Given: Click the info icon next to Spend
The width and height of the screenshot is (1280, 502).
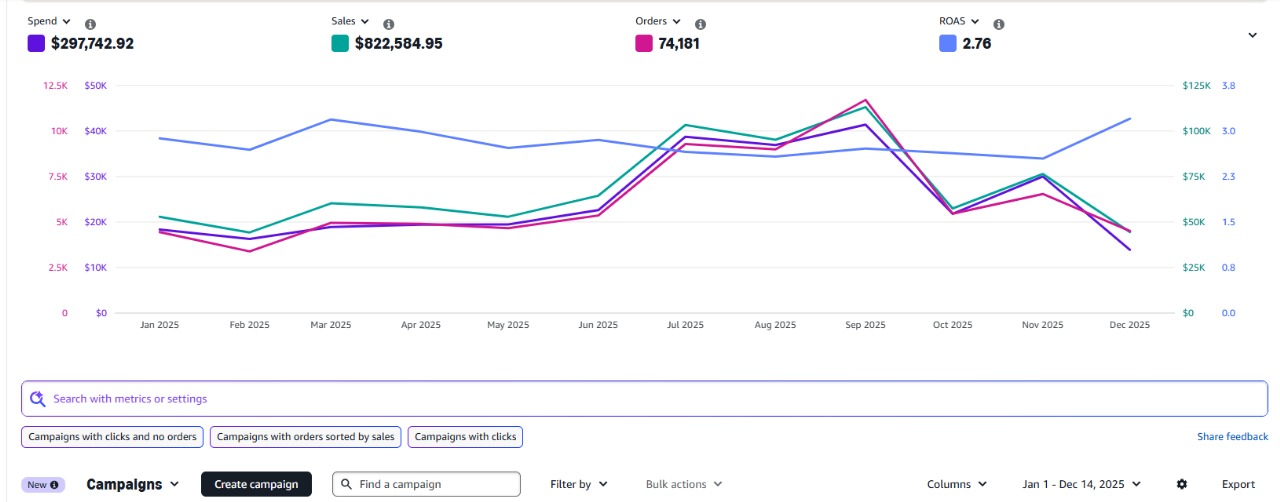Looking at the screenshot, I should pos(90,24).
